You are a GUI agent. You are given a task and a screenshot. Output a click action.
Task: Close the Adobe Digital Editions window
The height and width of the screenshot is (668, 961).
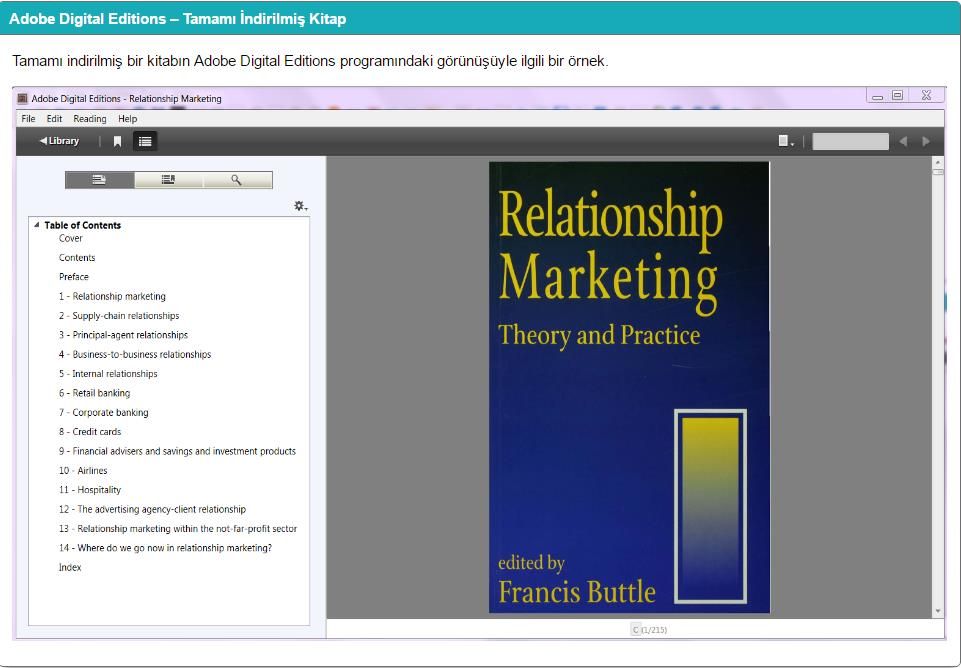(927, 96)
